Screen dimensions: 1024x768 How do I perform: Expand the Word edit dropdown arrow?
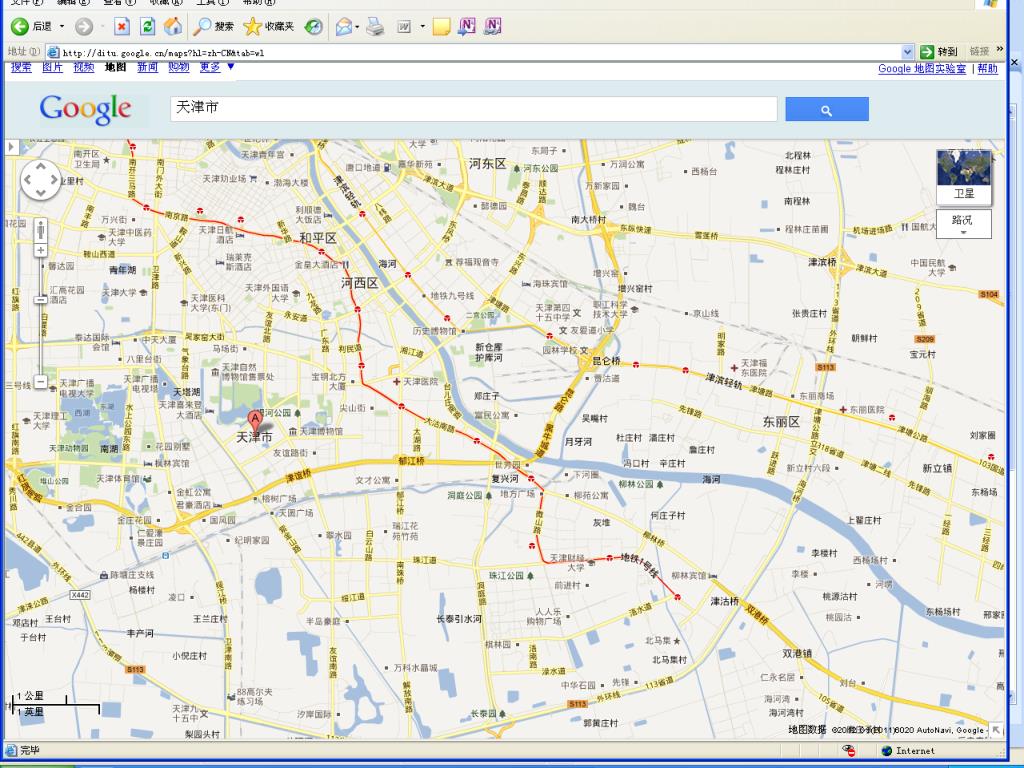pos(423,27)
